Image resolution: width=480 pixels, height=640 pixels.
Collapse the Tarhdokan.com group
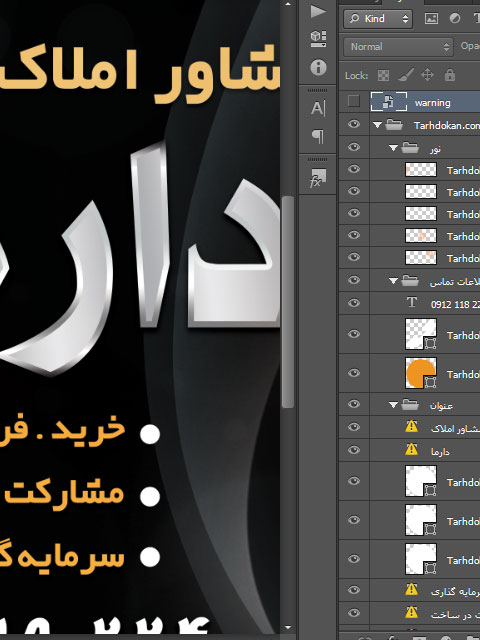pyautogui.click(x=378, y=125)
